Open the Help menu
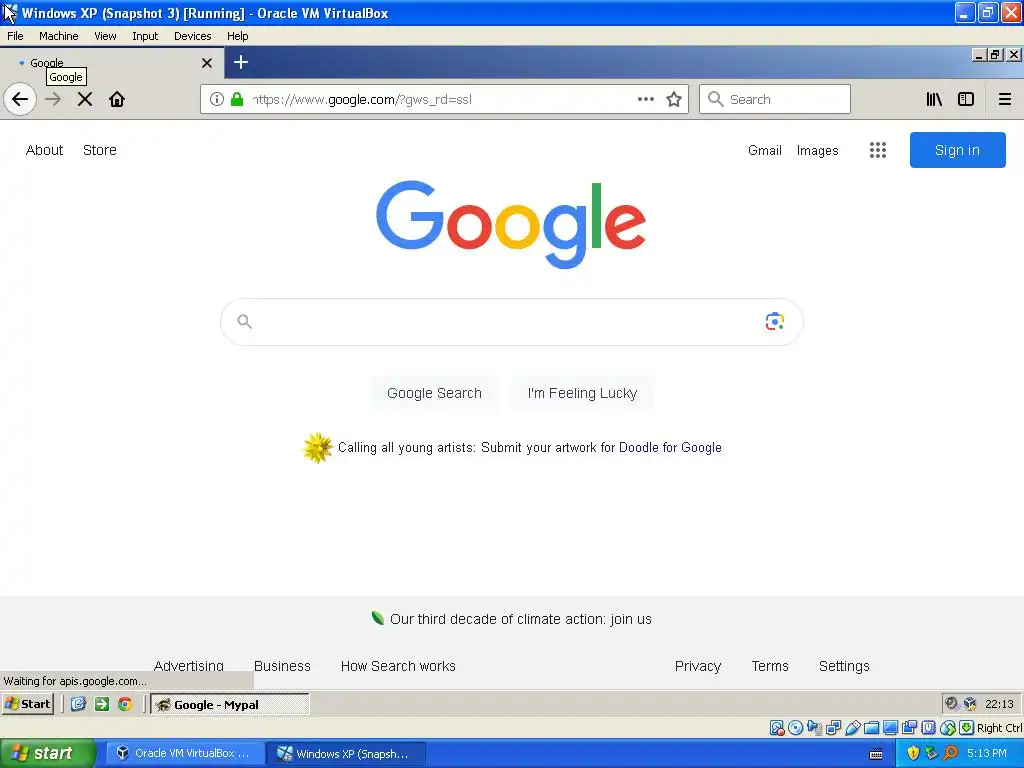This screenshot has width=1024, height=768. [x=238, y=36]
